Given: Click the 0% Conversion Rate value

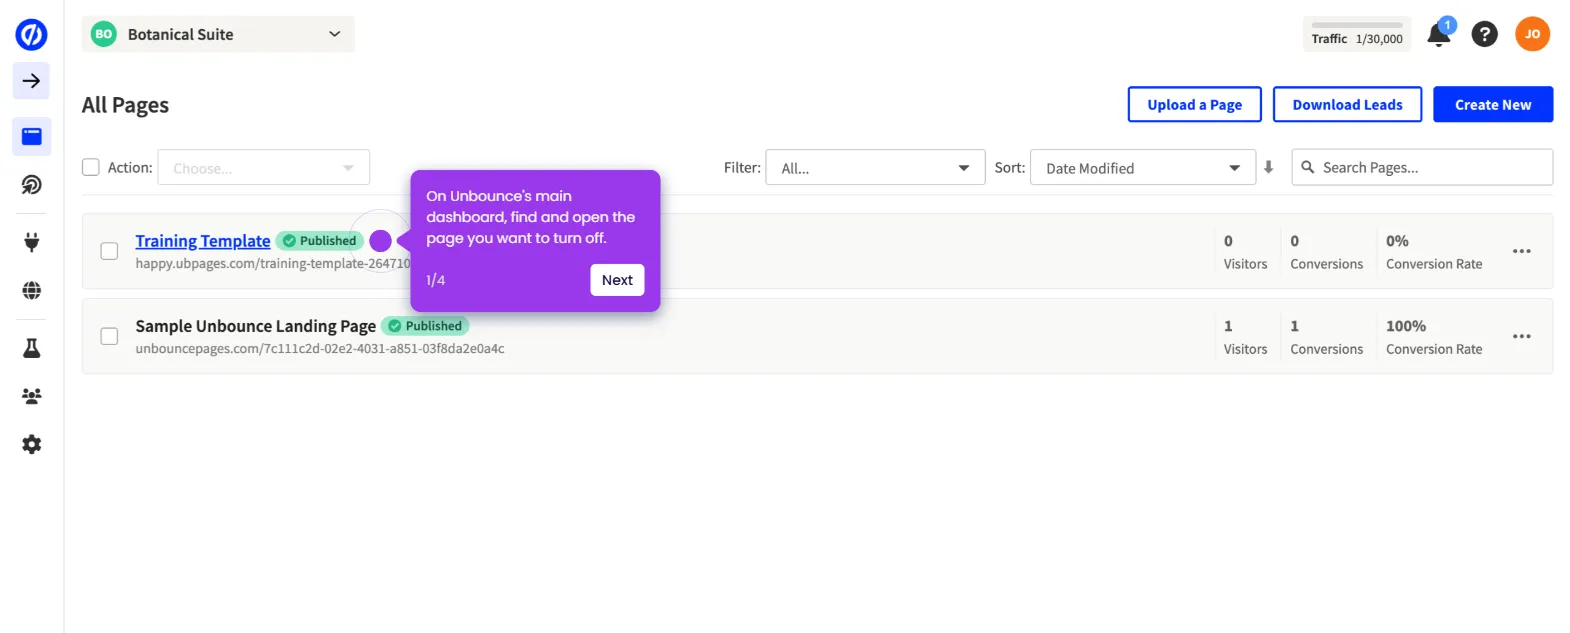Looking at the screenshot, I should 1397,241.
